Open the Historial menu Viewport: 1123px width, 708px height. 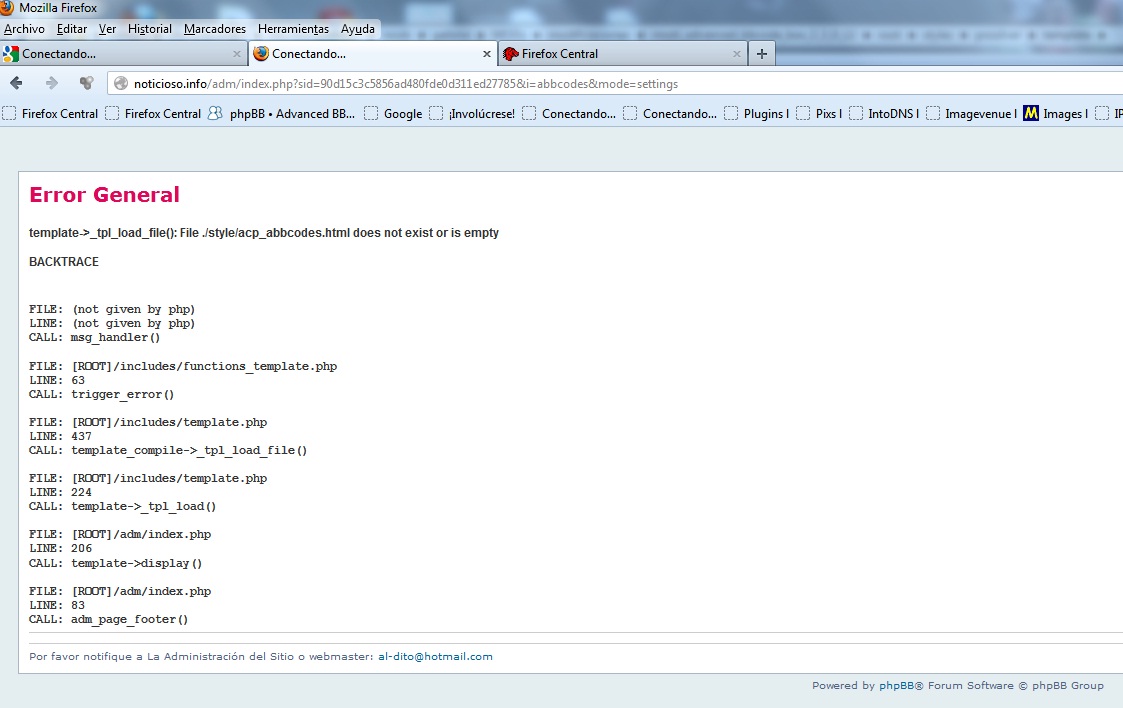pos(150,29)
